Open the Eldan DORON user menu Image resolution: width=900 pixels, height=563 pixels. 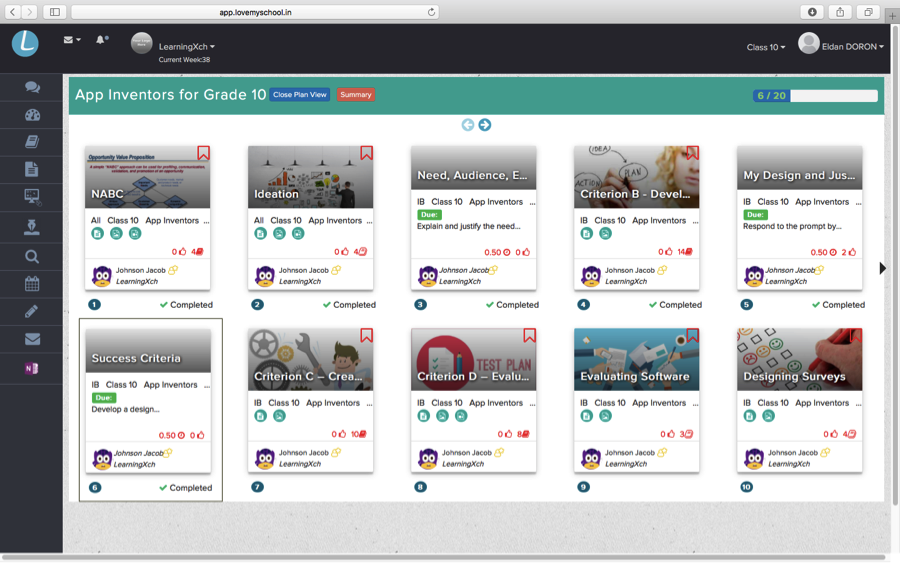point(841,46)
